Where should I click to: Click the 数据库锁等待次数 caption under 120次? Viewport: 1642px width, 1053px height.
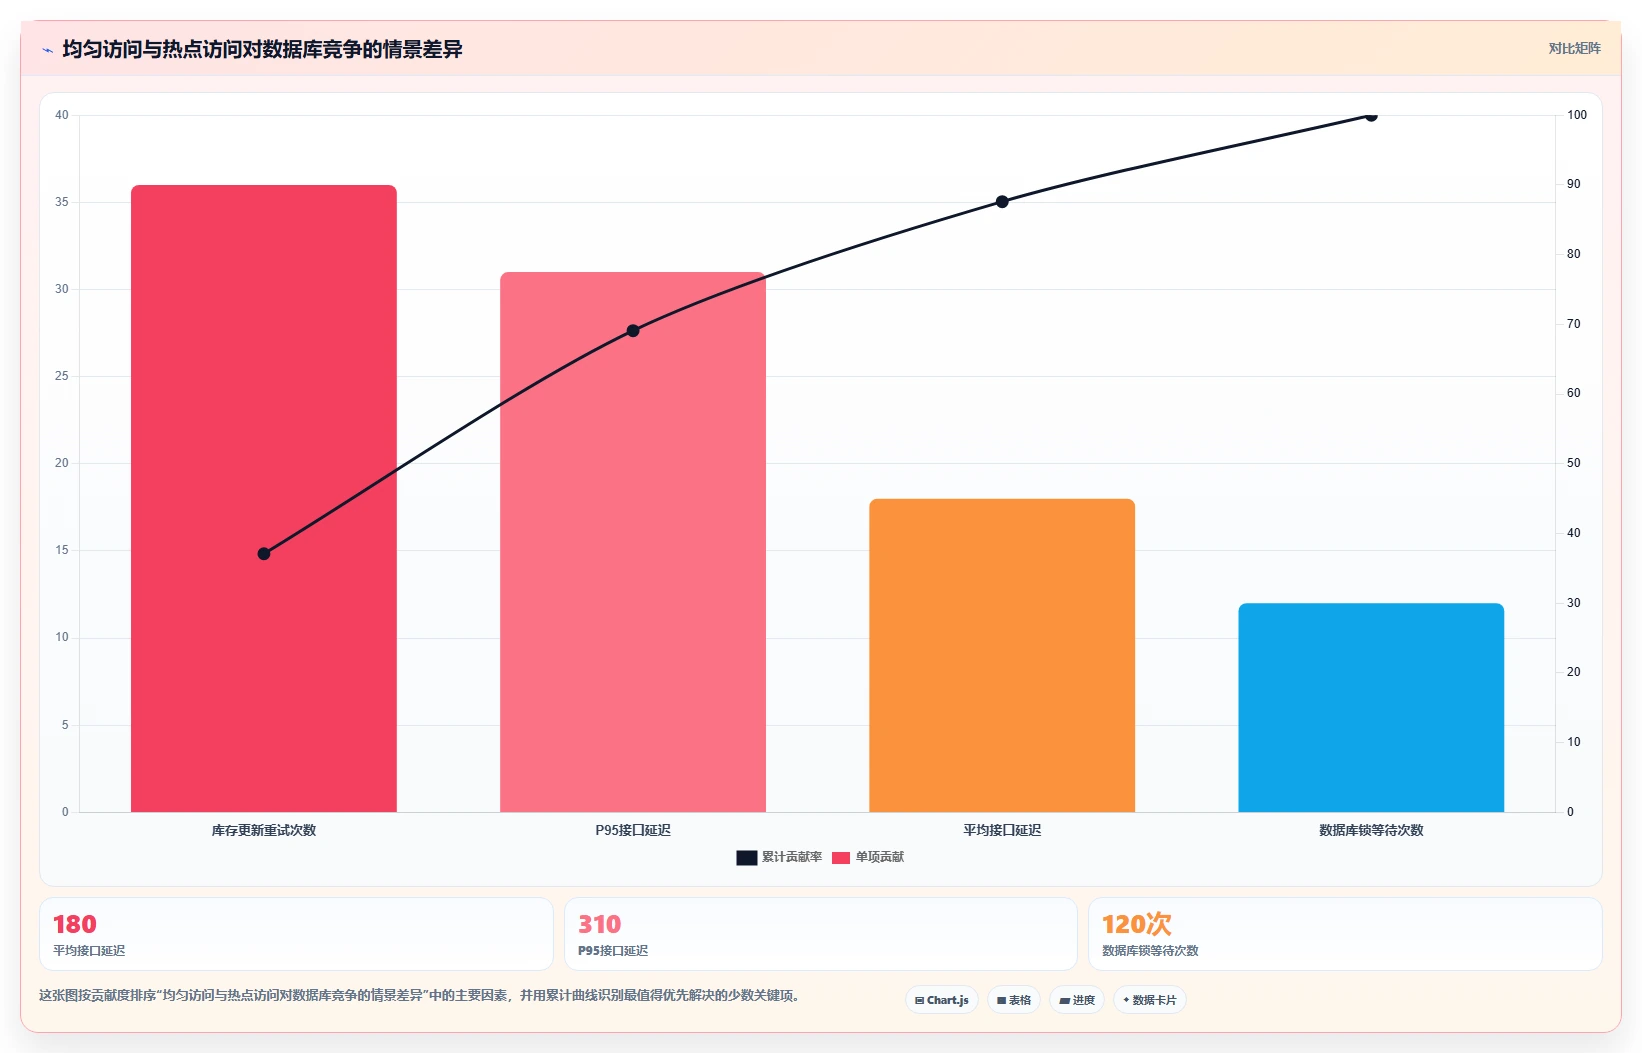point(1150,951)
